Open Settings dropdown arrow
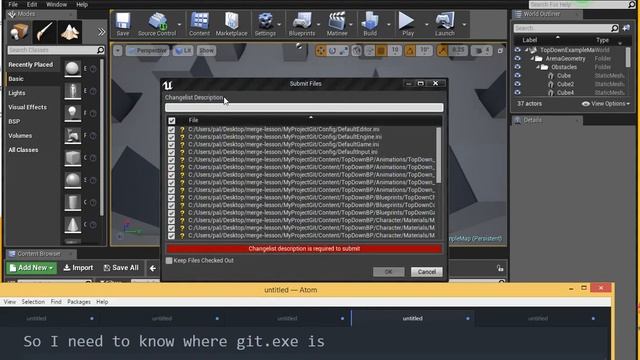Viewport: 640px width, 360px height. click(279, 24)
